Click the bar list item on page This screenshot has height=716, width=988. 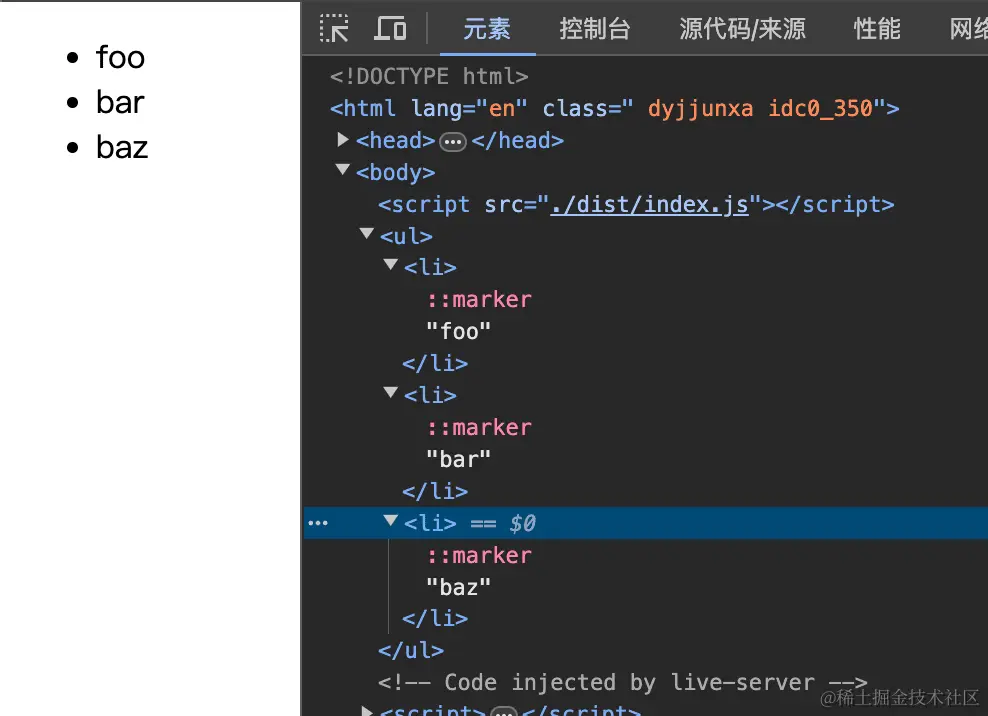[x=120, y=102]
